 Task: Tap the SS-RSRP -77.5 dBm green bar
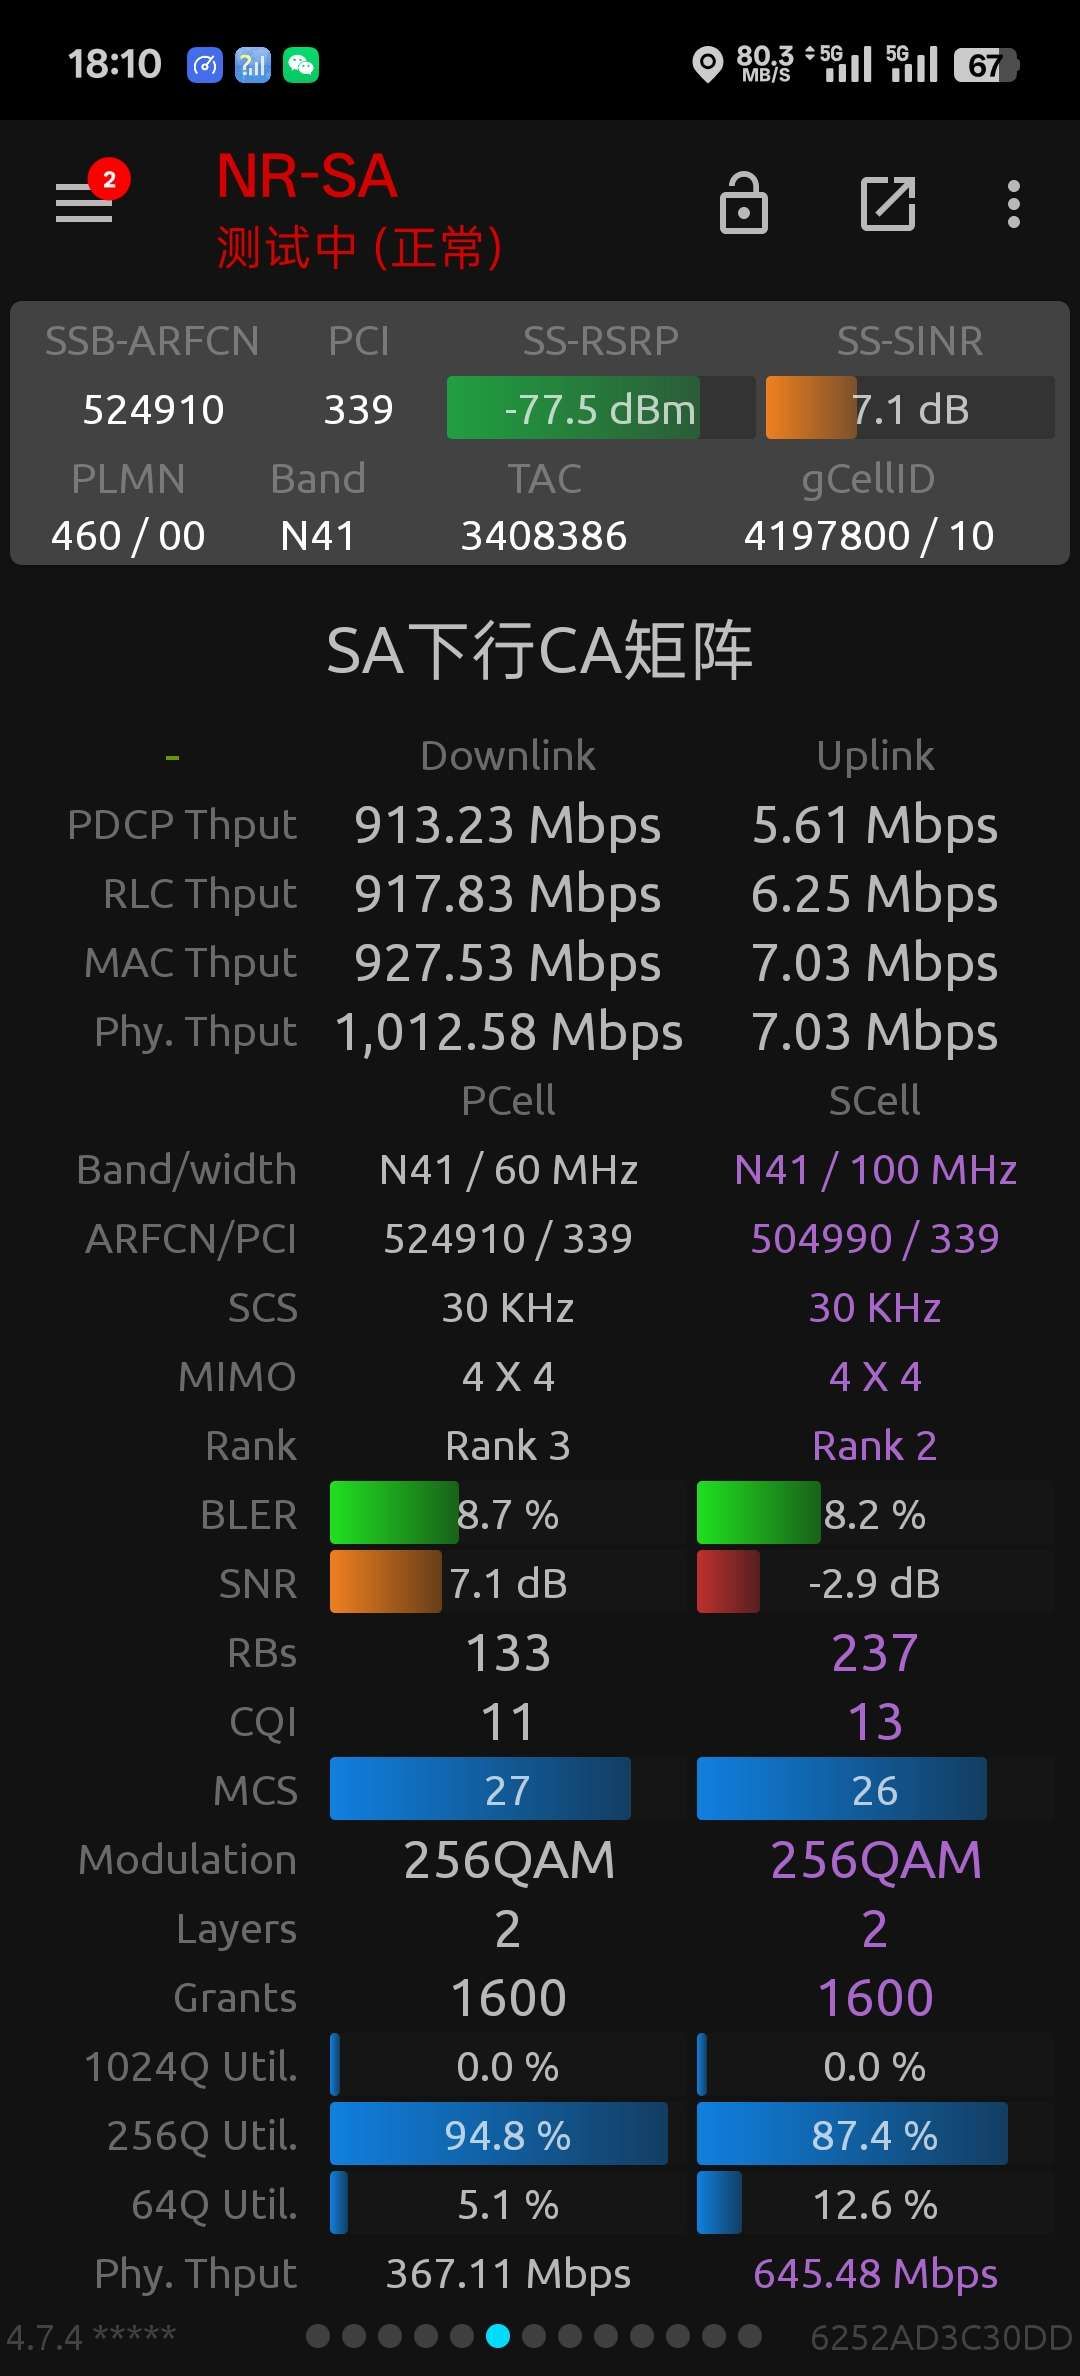click(x=601, y=408)
